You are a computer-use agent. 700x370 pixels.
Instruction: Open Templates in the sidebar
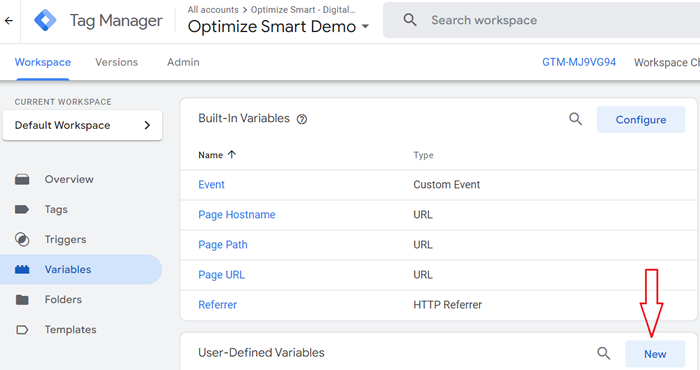pyautogui.click(x=71, y=330)
